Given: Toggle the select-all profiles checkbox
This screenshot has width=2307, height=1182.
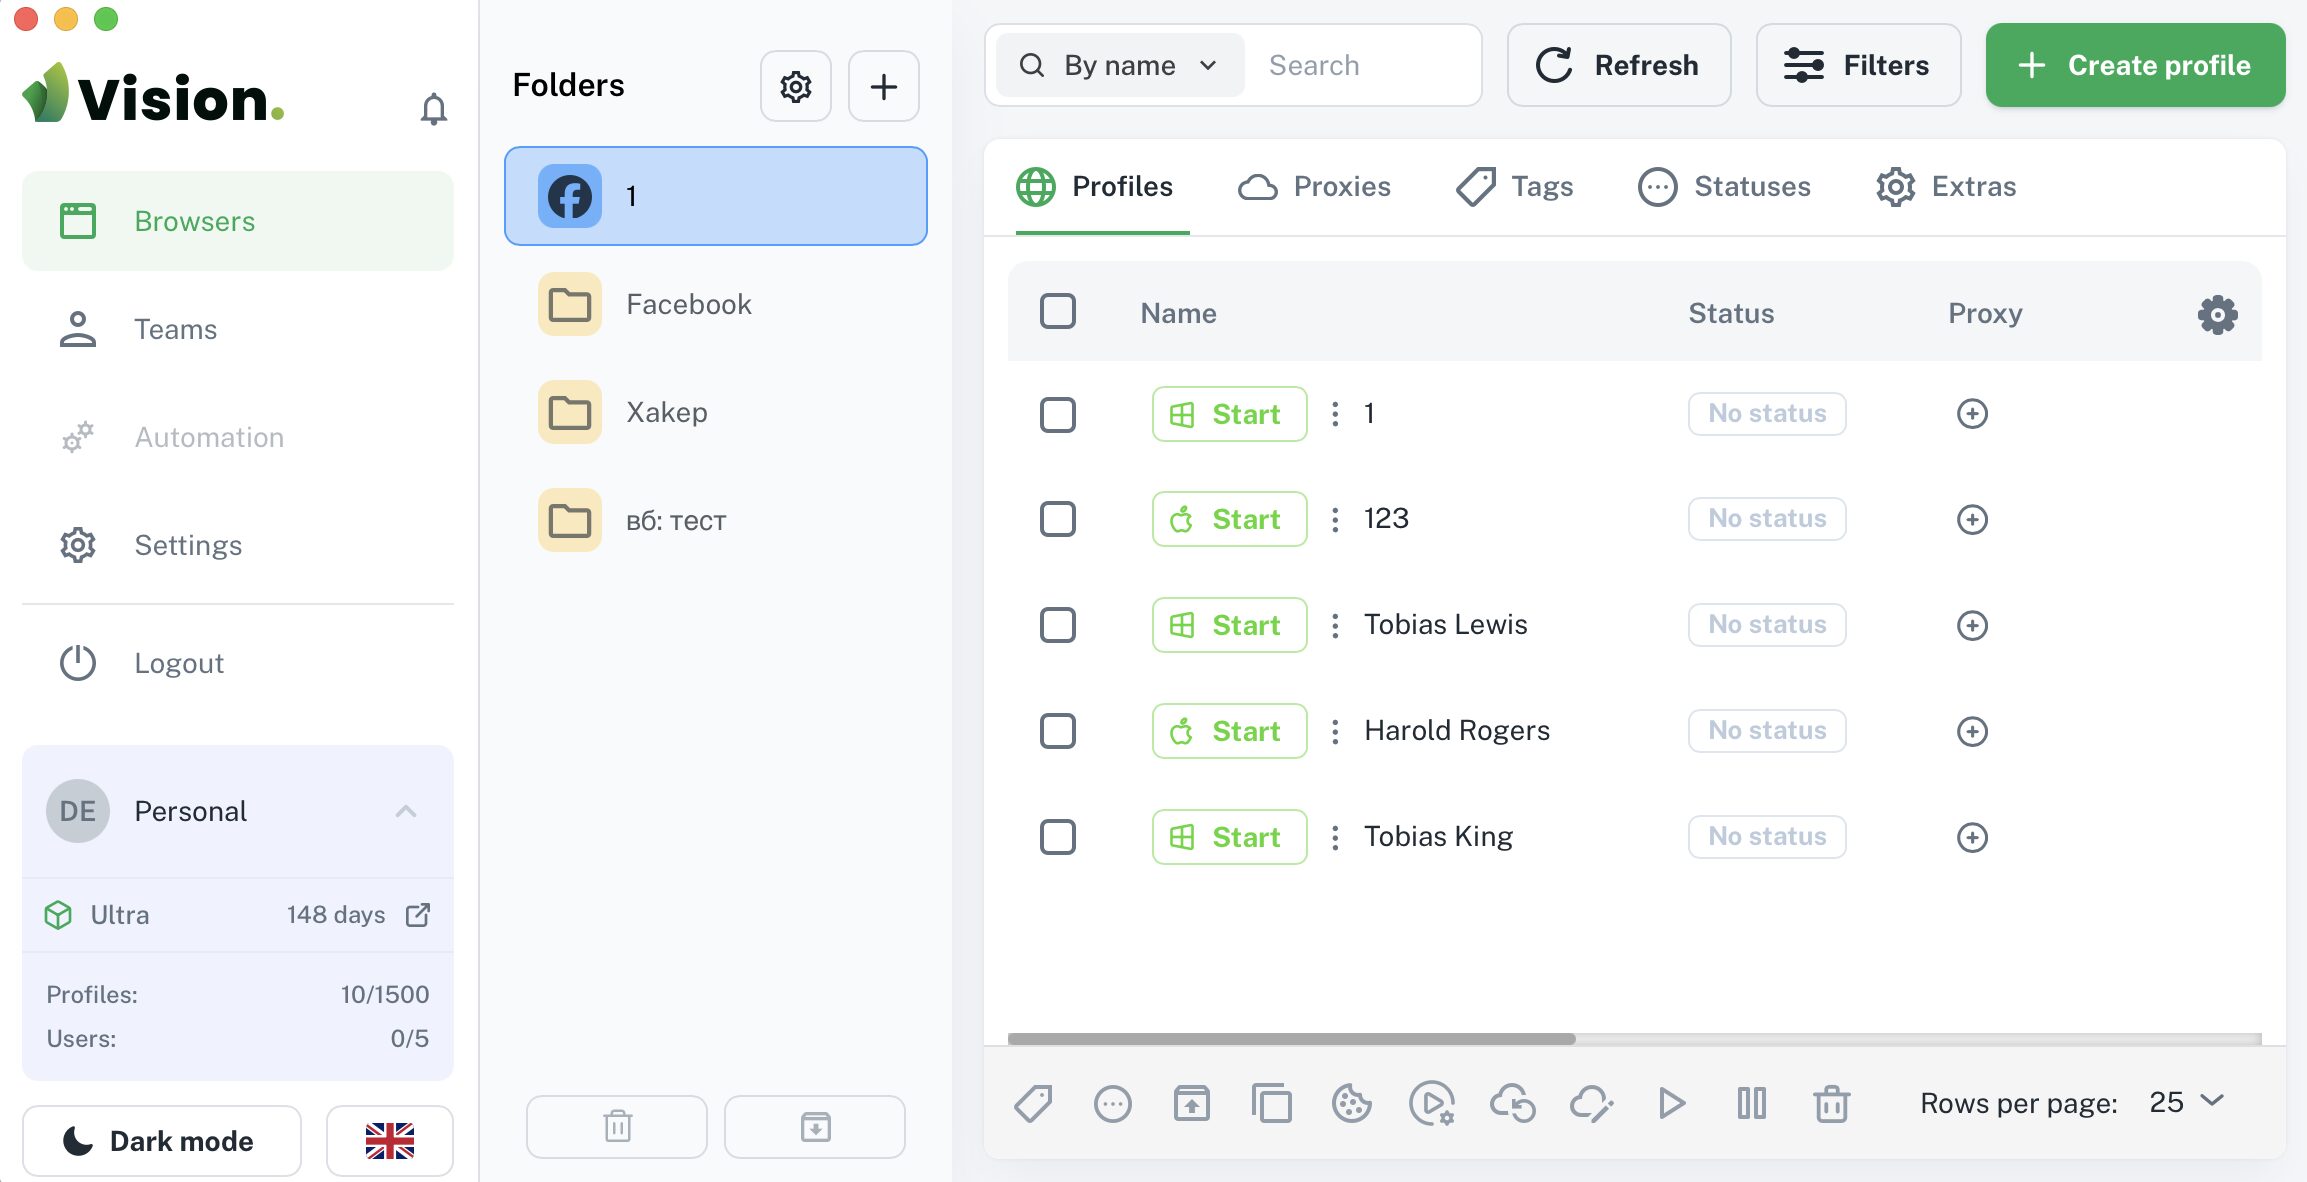Looking at the screenshot, I should pyautogui.click(x=1058, y=312).
